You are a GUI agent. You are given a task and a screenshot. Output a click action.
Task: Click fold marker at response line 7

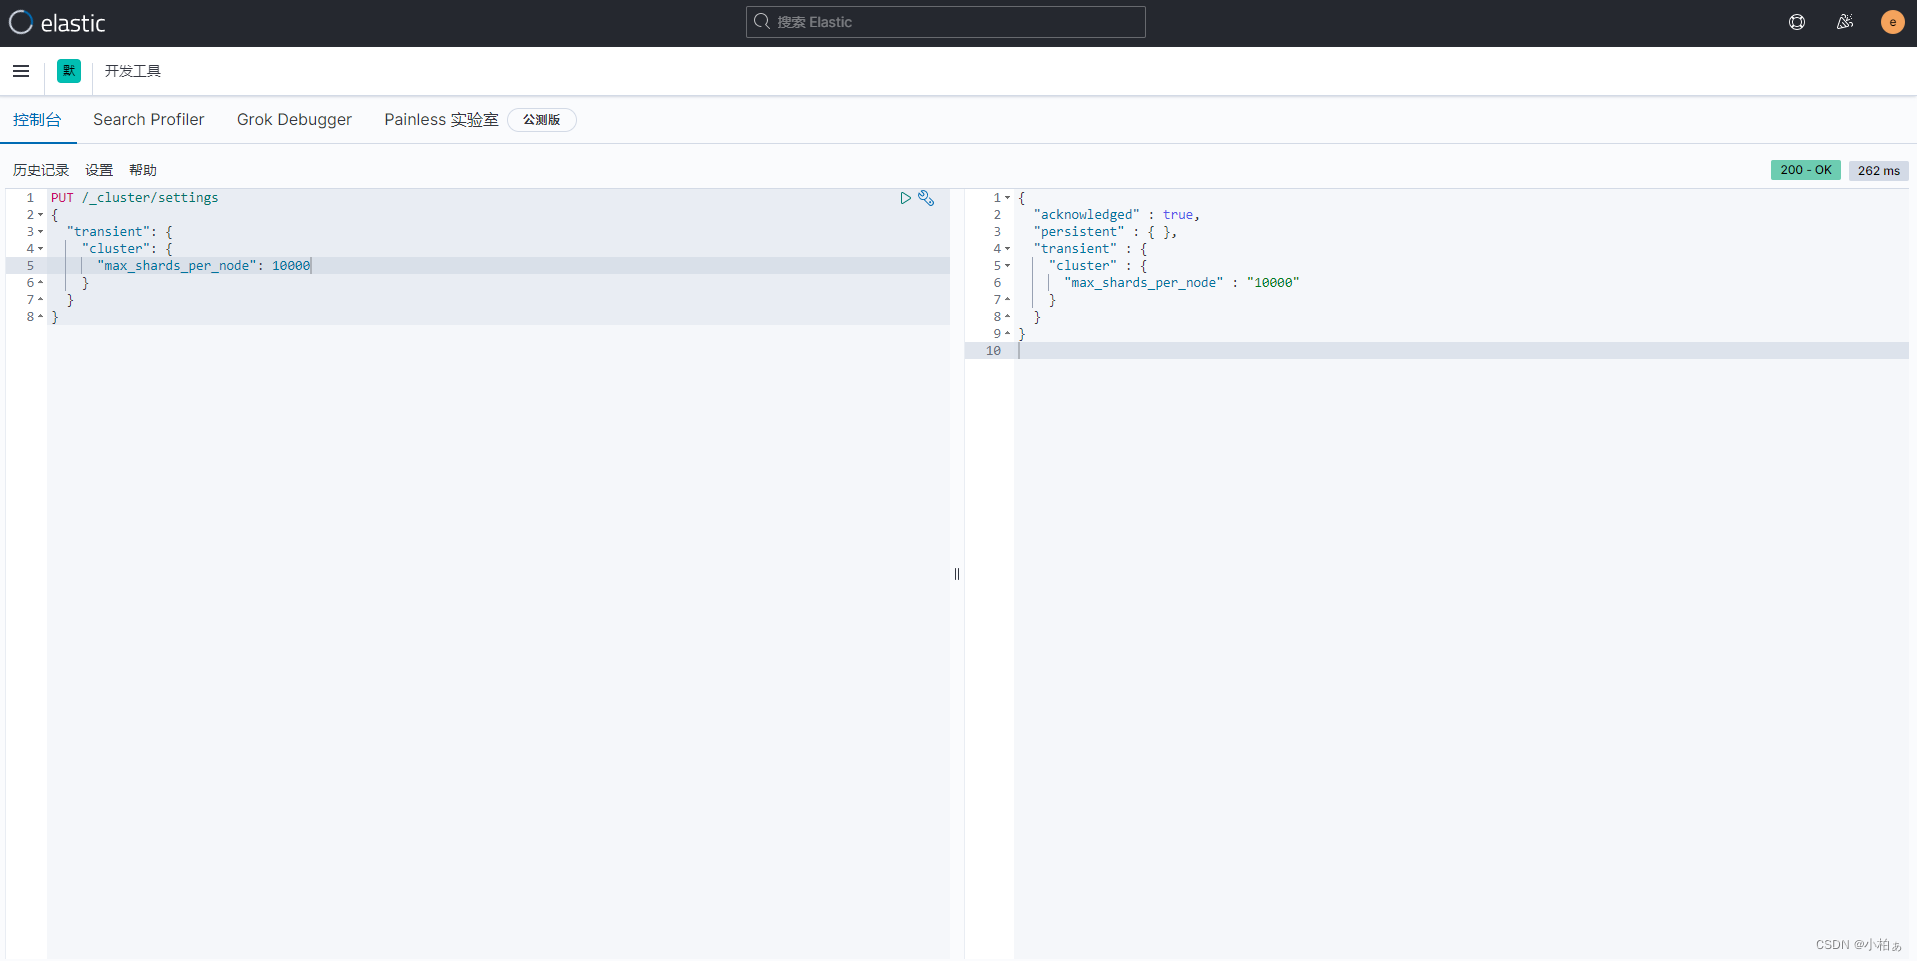pyautogui.click(x=1008, y=300)
